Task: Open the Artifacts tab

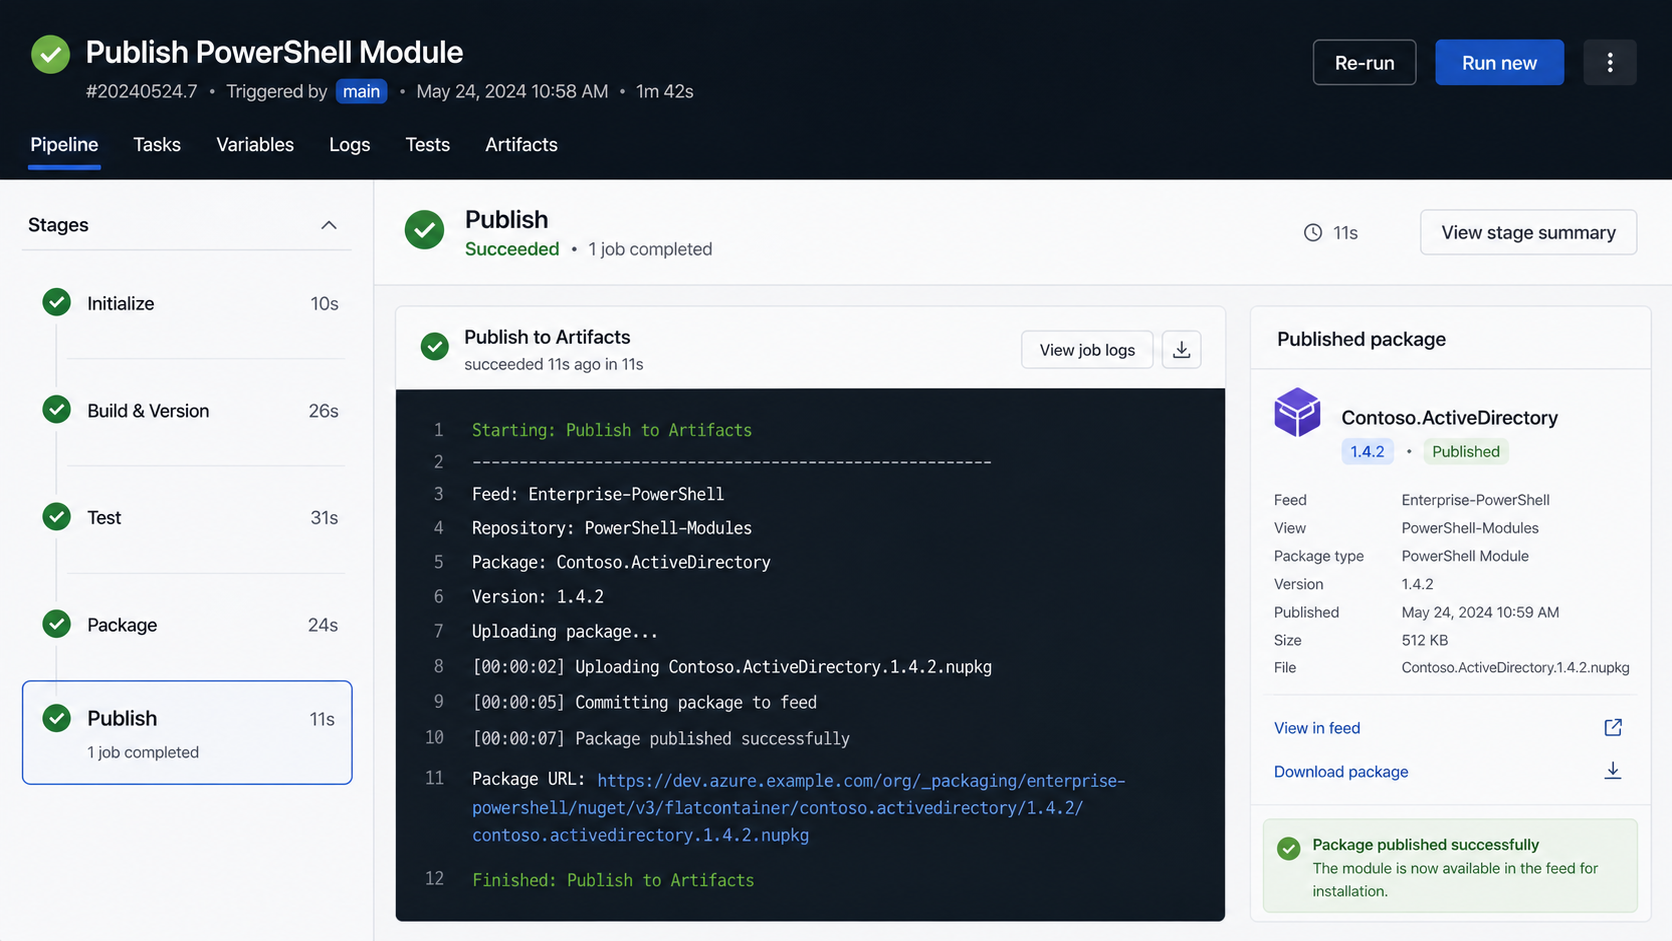Action: (x=521, y=145)
